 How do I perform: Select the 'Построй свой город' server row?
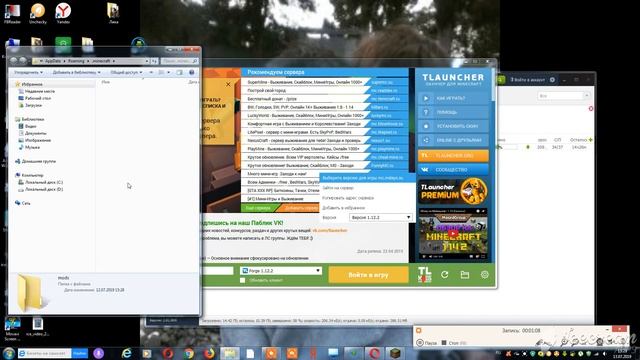tap(324, 90)
